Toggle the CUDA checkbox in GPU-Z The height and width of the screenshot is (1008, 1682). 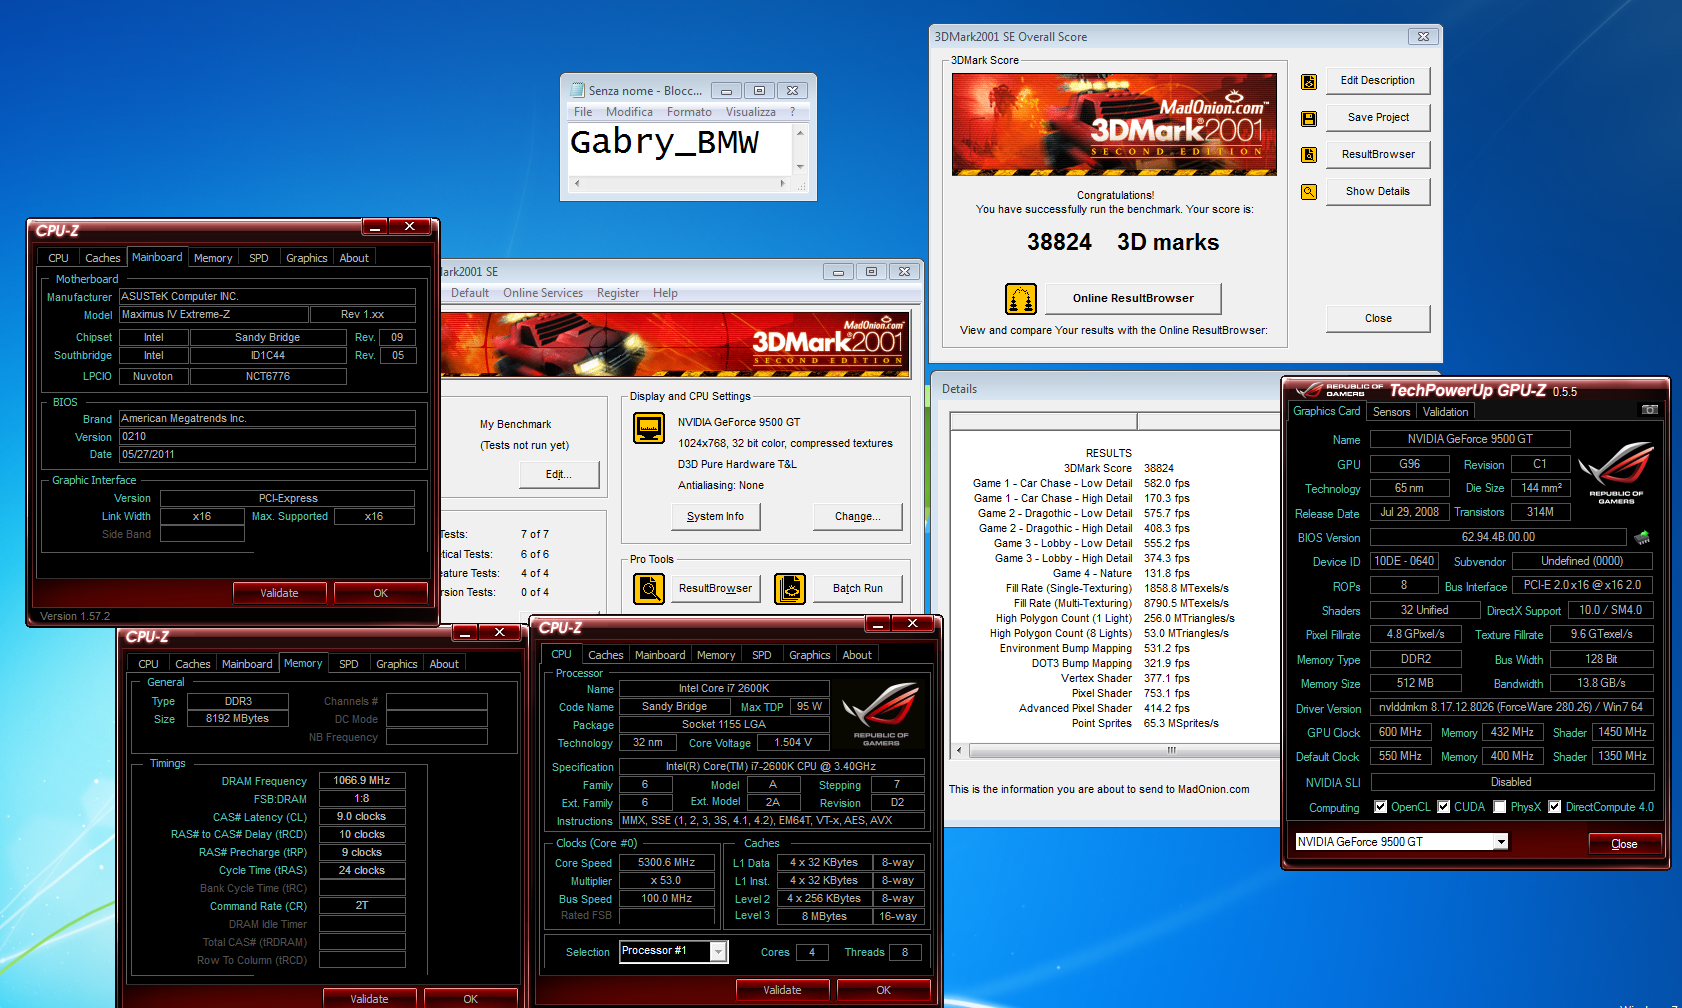tap(1444, 807)
